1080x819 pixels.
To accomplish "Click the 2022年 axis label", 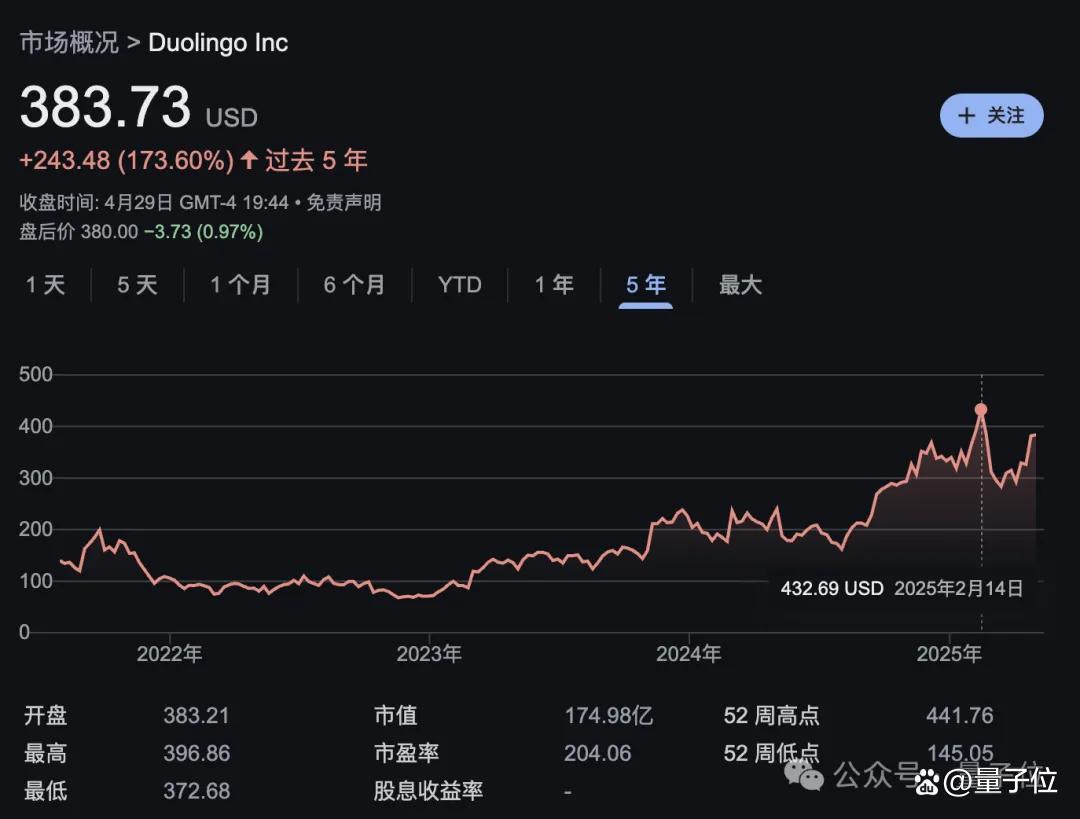I will click(x=169, y=654).
